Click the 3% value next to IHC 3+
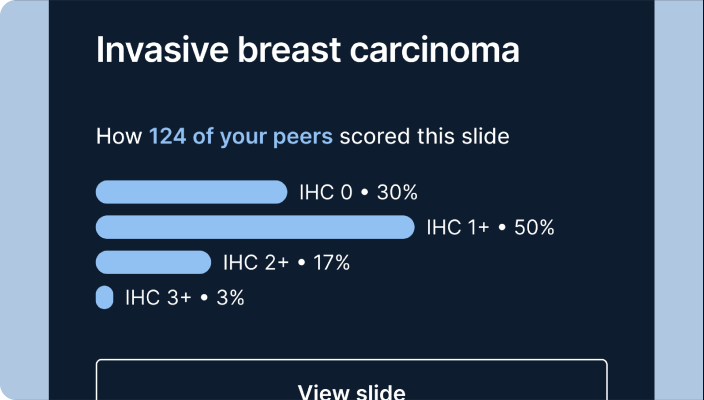The width and height of the screenshot is (704, 400). point(230,298)
